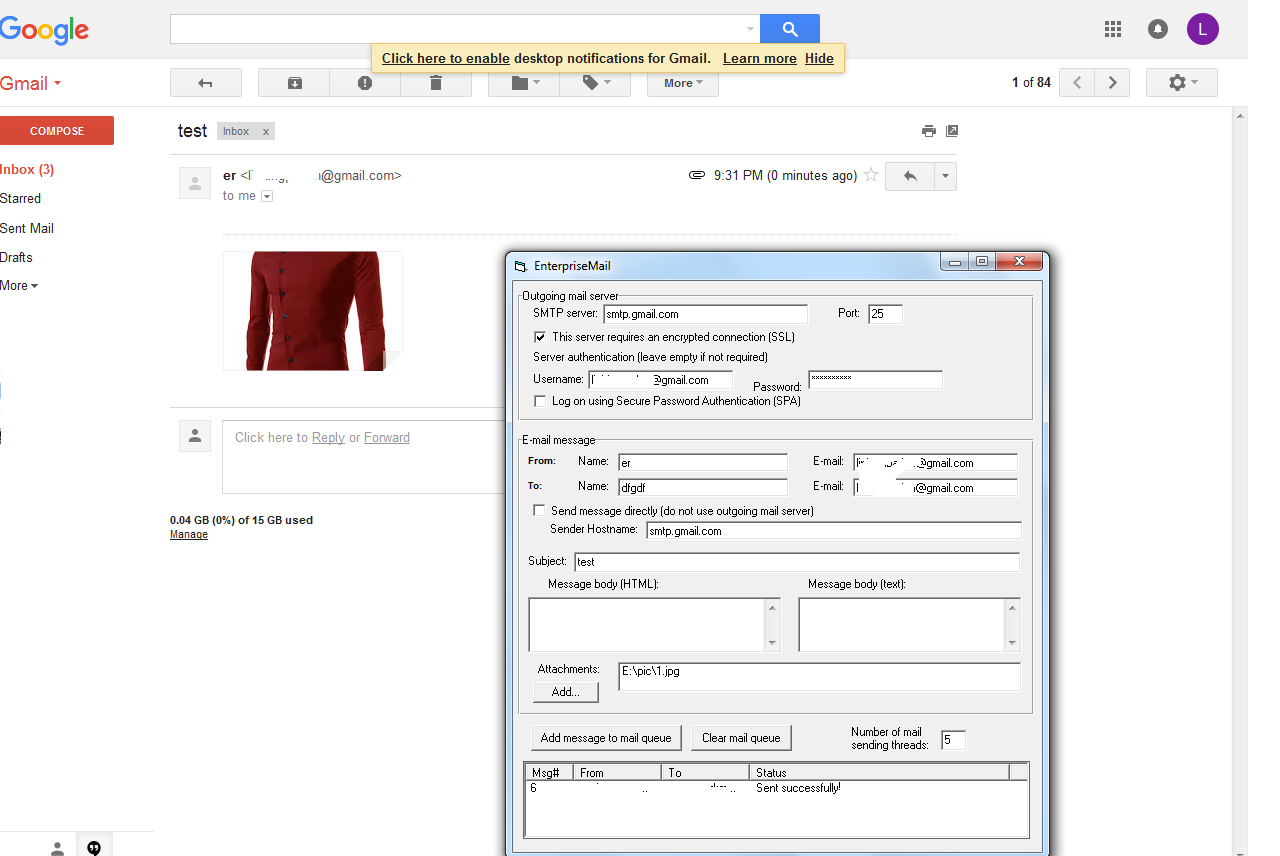
Task: Click the From Name field 'er'
Action: (703, 463)
